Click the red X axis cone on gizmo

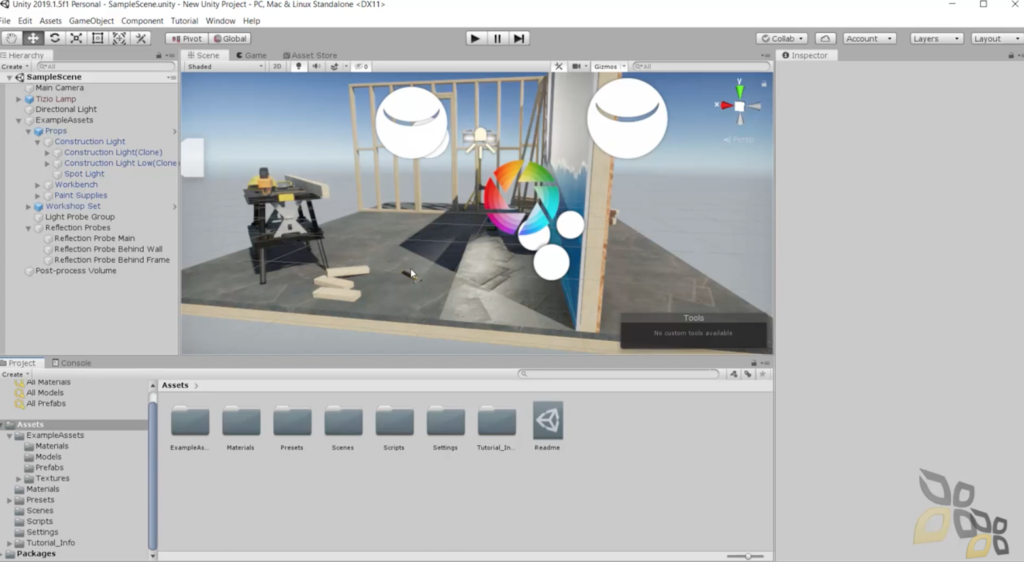[x=726, y=105]
